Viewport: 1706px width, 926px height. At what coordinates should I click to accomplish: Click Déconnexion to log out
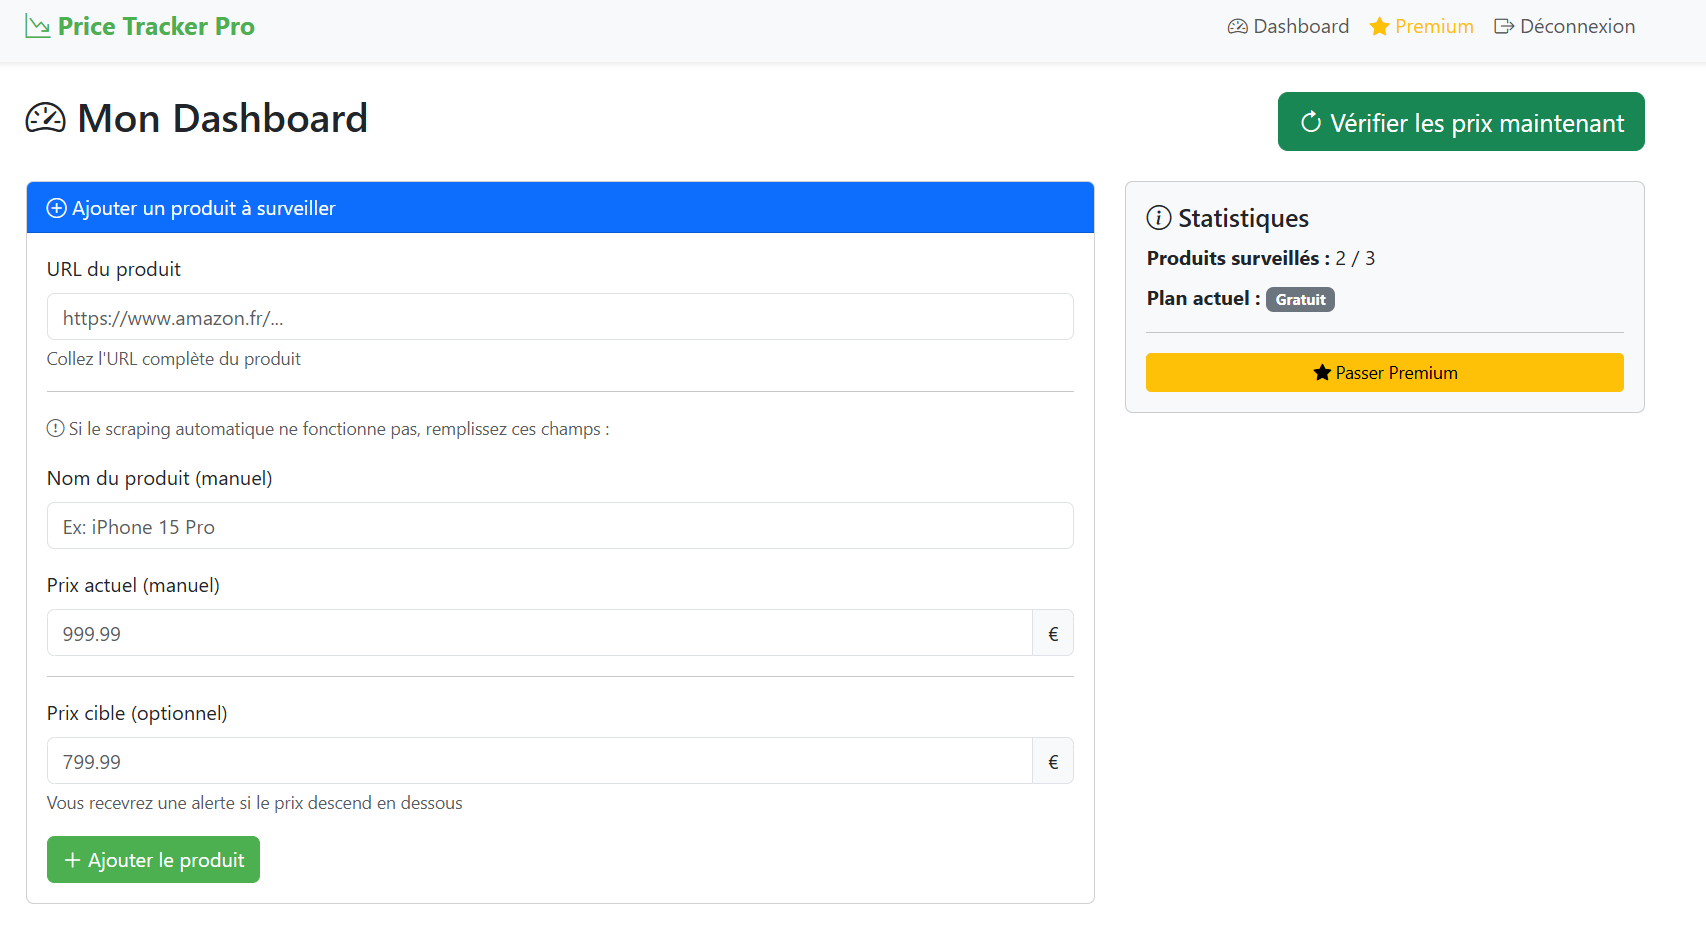pyautogui.click(x=1575, y=26)
